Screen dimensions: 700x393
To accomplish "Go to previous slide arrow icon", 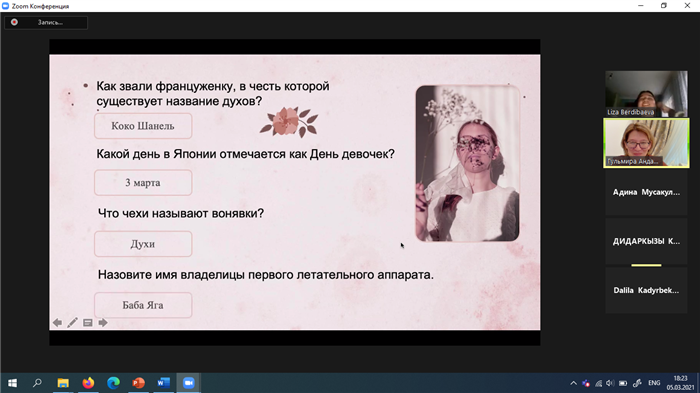I will pos(57,322).
